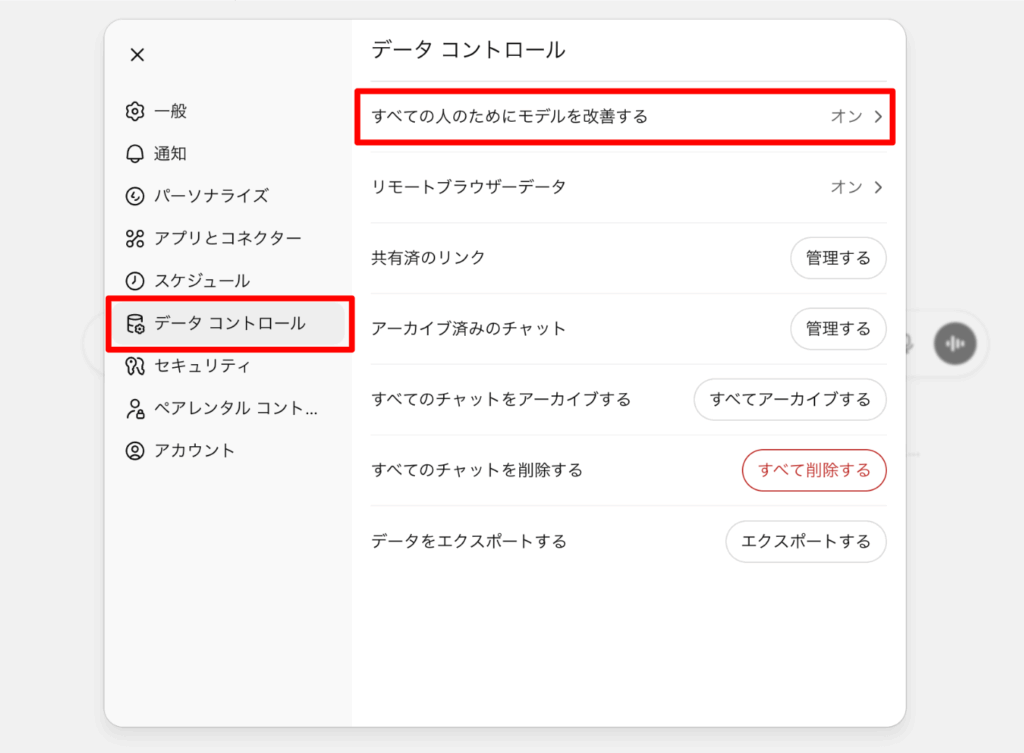Image resolution: width=1024 pixels, height=753 pixels.
Task: Close the settings dialog with X
Action: 137,55
